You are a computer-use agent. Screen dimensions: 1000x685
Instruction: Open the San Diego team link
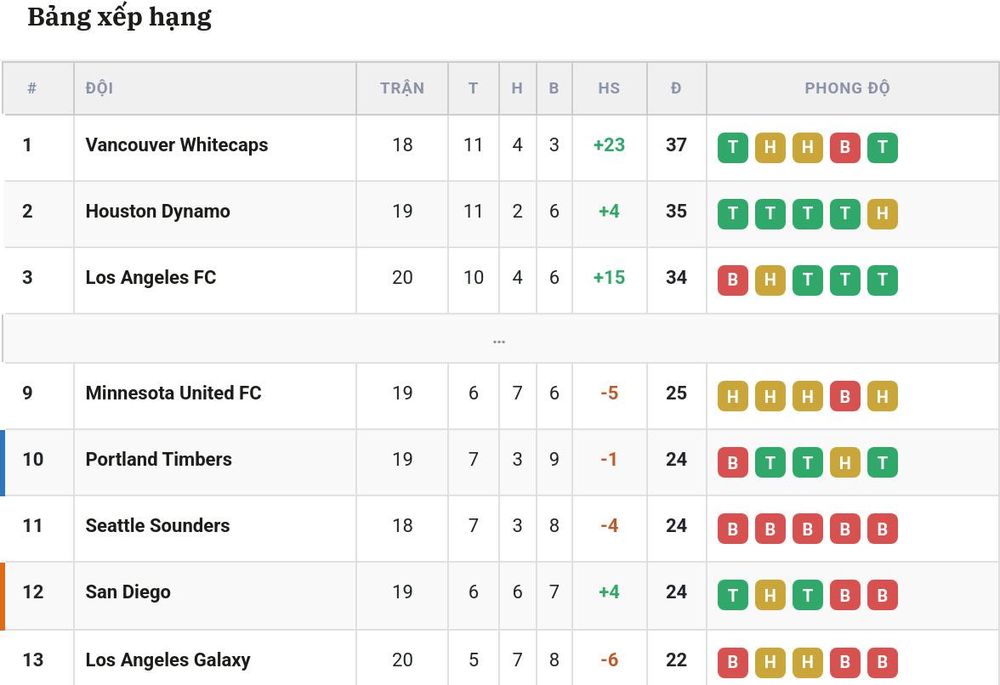128,592
